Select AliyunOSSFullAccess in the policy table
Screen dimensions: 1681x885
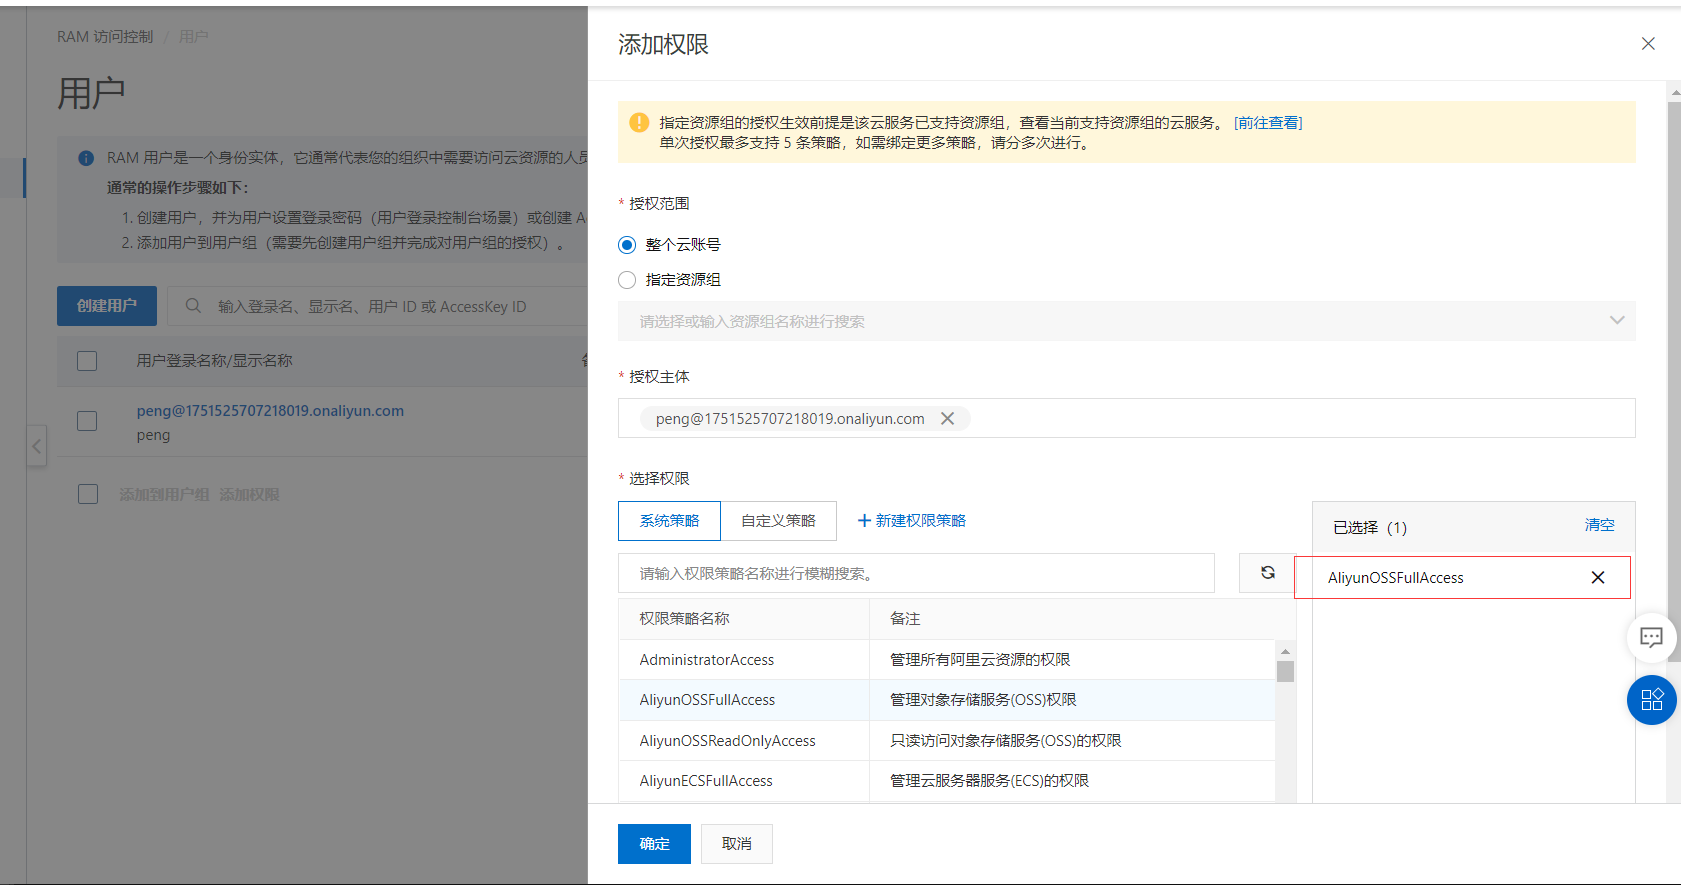click(946, 700)
